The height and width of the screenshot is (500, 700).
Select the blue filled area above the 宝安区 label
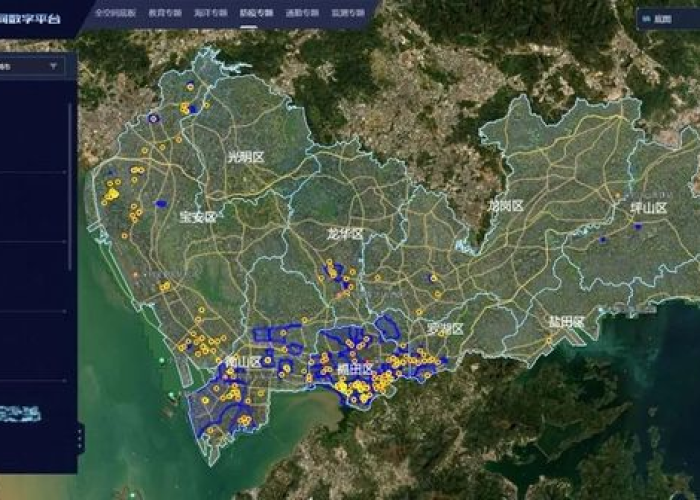point(161,204)
